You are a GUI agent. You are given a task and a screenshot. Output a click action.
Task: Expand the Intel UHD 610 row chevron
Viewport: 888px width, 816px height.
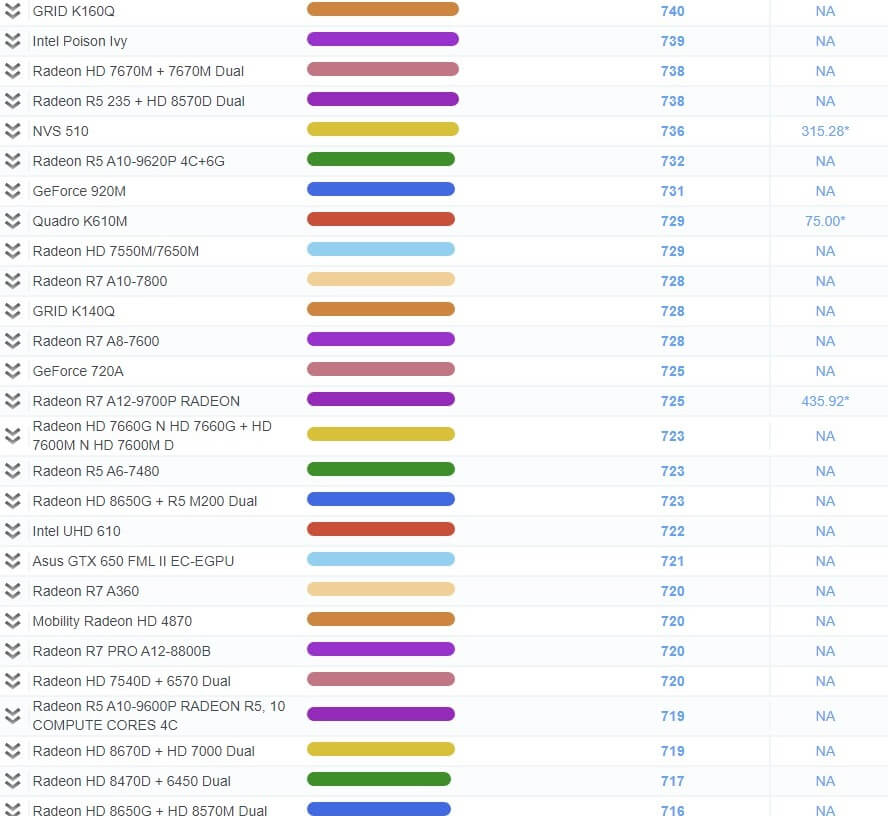point(12,531)
